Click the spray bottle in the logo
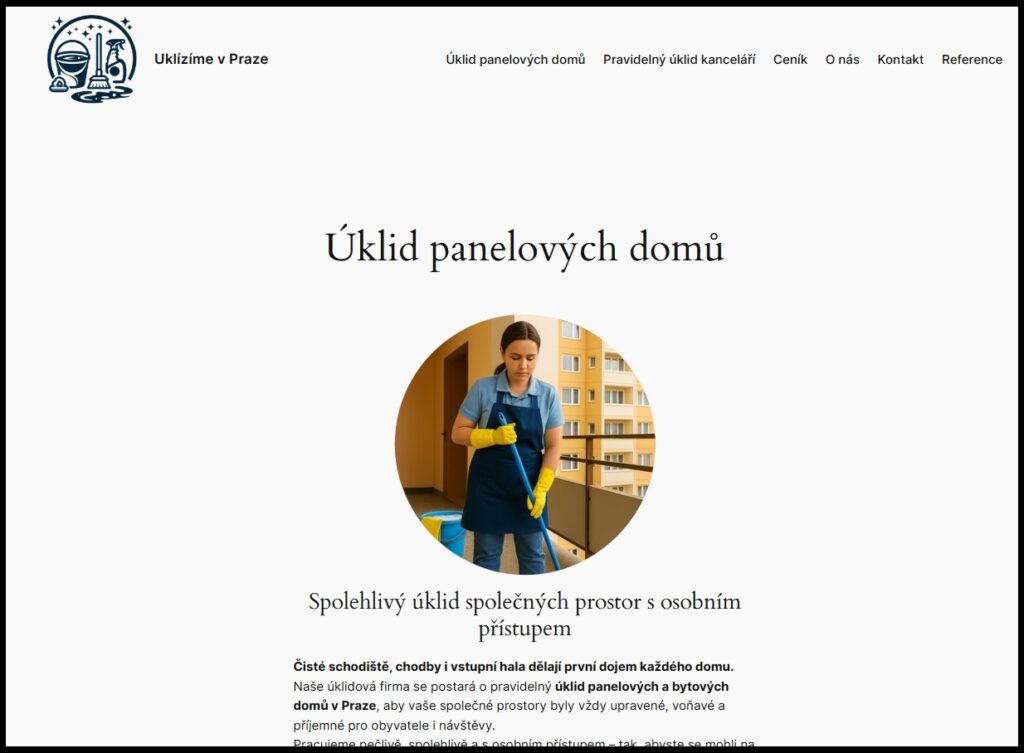Viewport: 1024px width, 753px height. tap(118, 60)
